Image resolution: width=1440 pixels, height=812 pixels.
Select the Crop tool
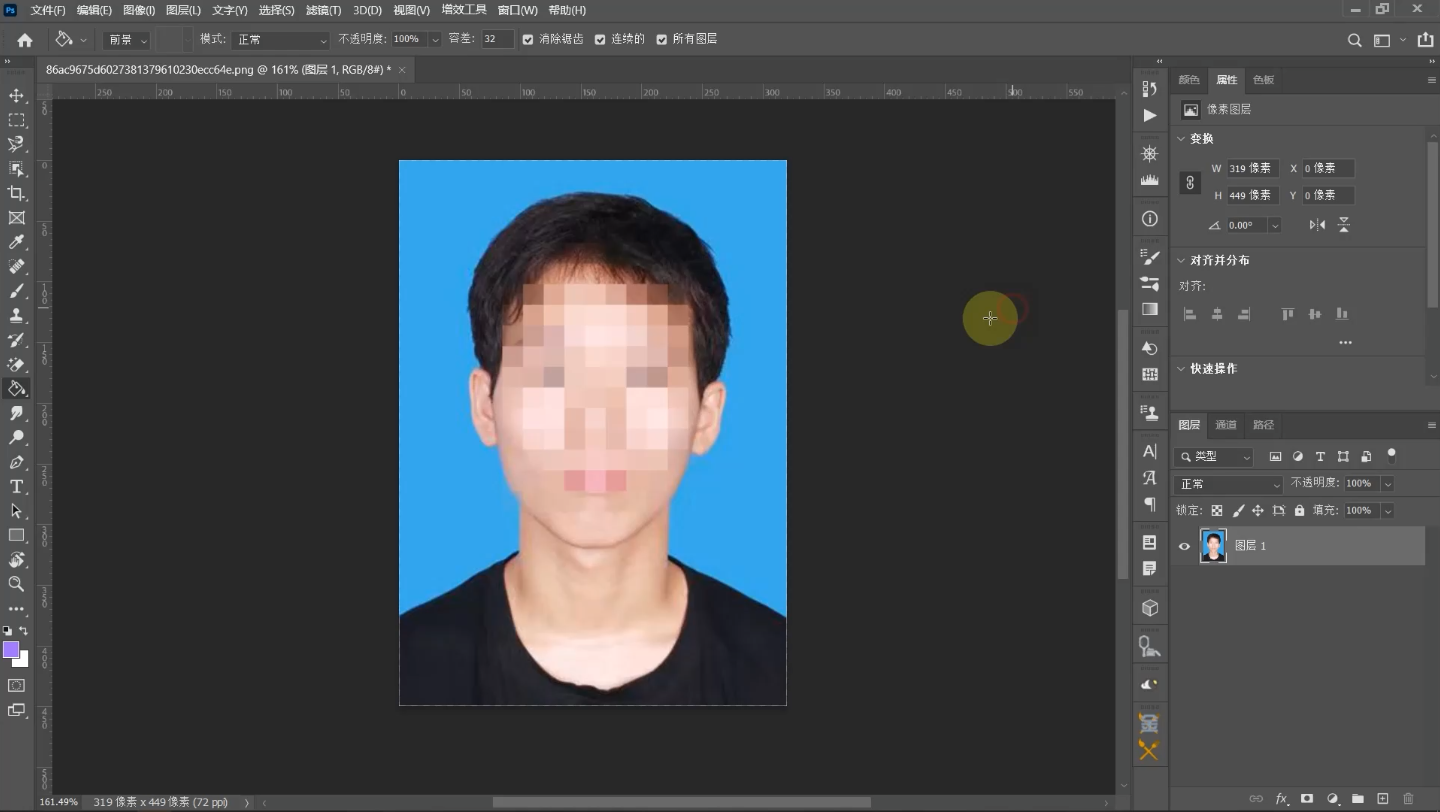click(16, 193)
